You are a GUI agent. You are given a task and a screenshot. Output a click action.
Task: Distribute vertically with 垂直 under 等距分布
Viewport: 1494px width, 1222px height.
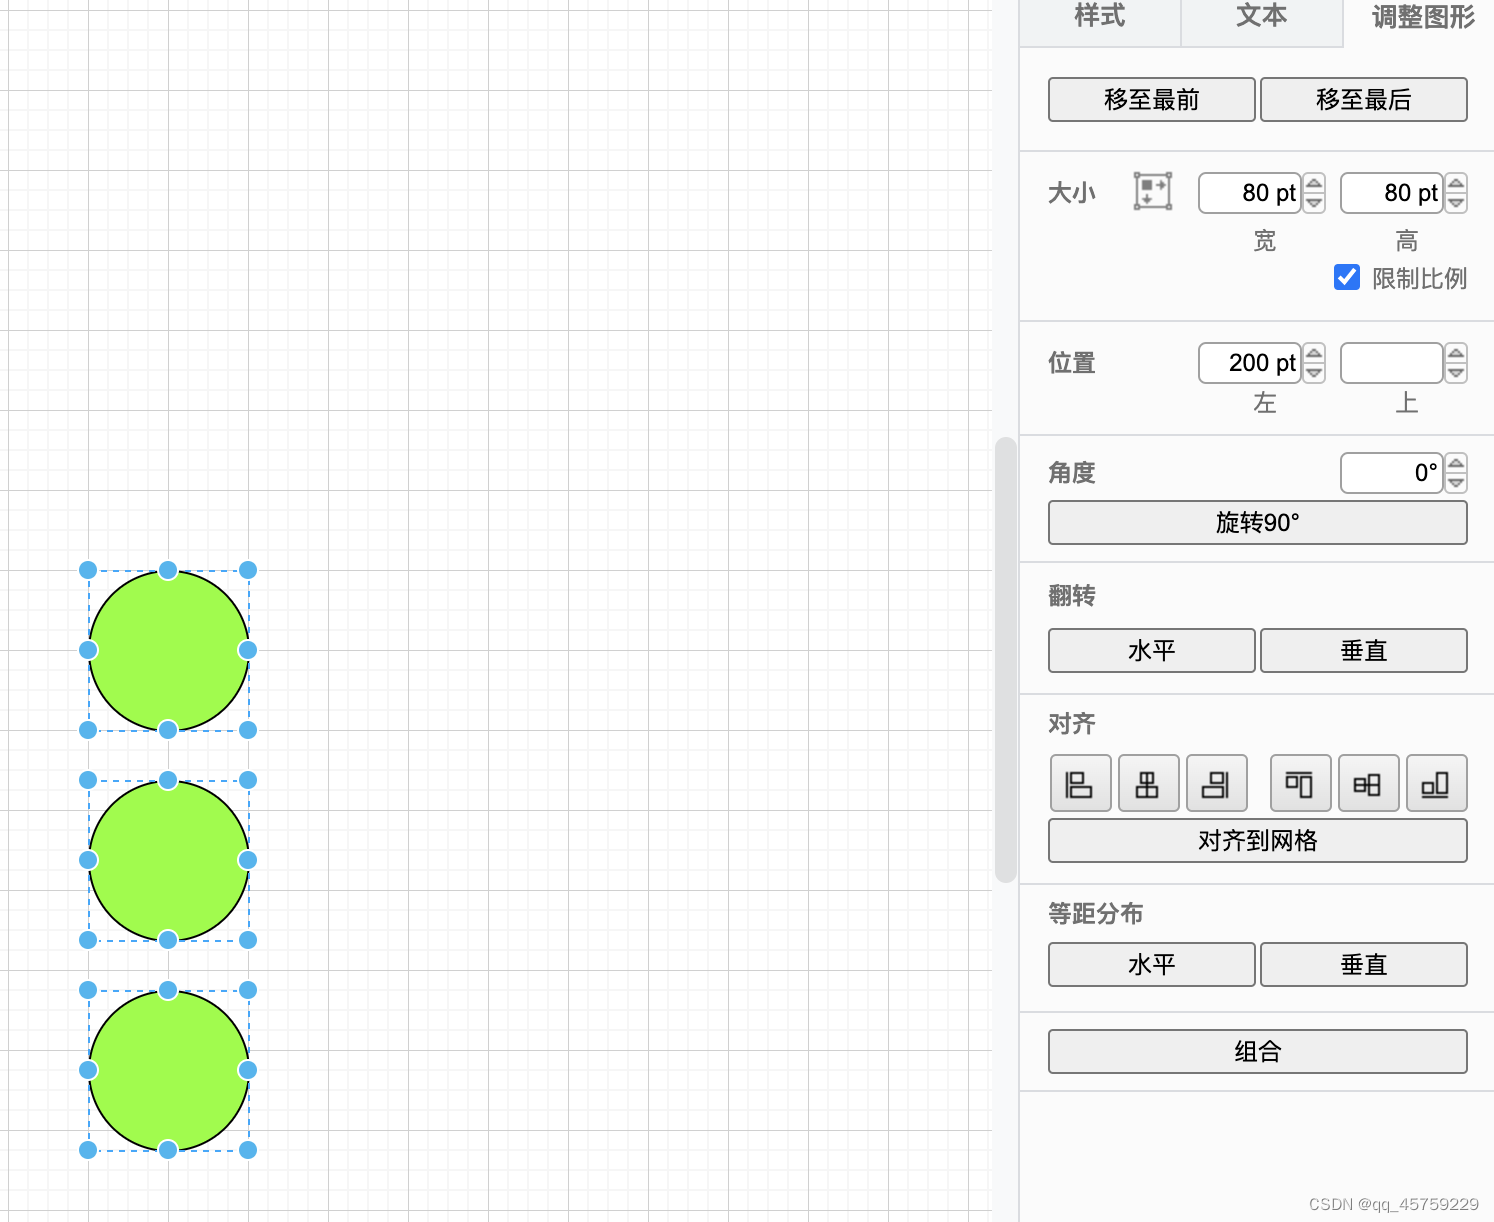pos(1364,965)
